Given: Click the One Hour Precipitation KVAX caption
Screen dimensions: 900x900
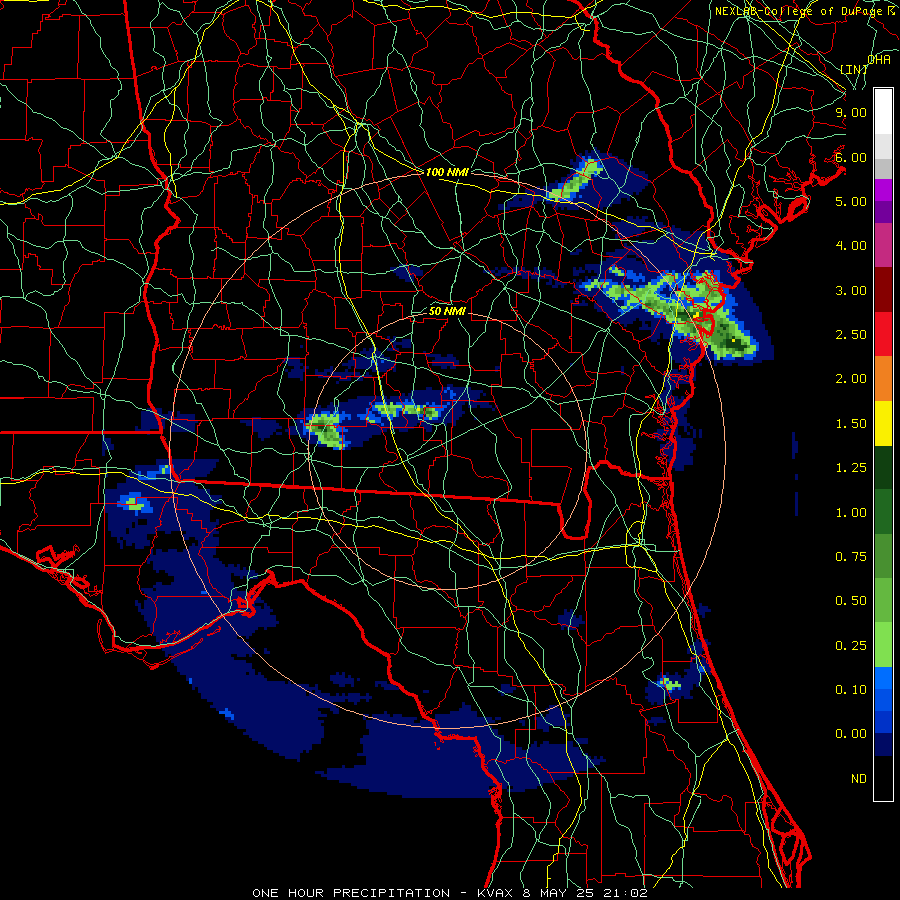Looking at the screenshot, I should coord(450,893).
